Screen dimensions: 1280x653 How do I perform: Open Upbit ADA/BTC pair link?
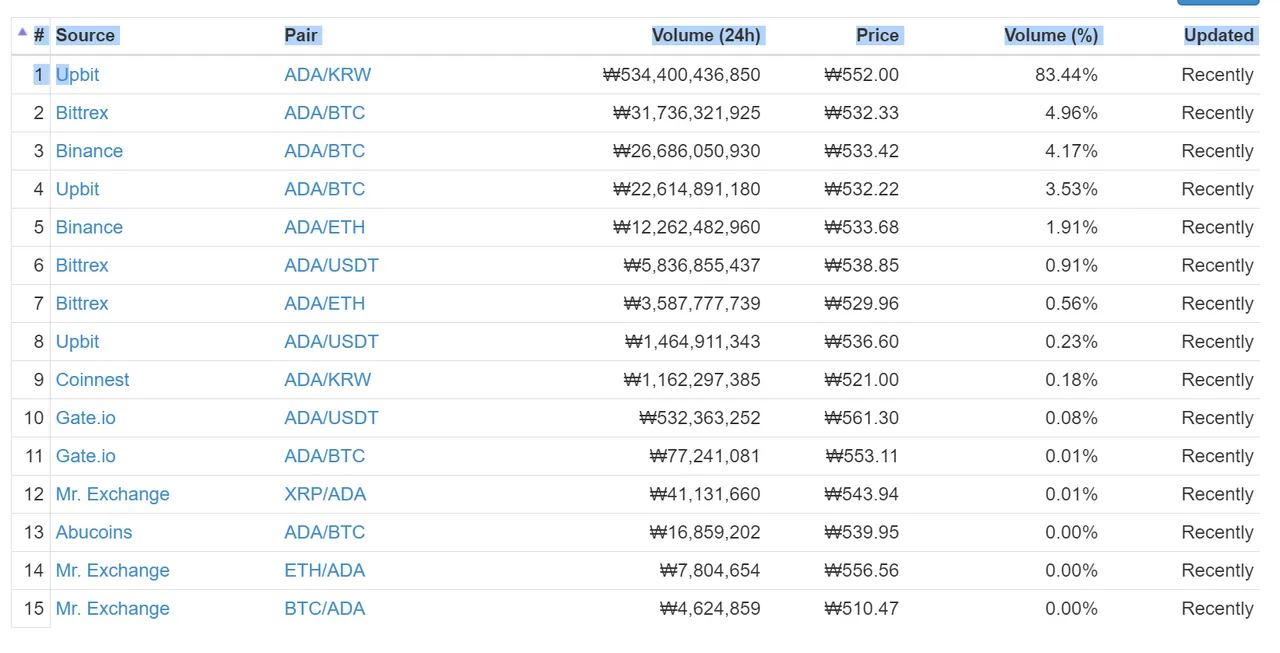pos(324,189)
